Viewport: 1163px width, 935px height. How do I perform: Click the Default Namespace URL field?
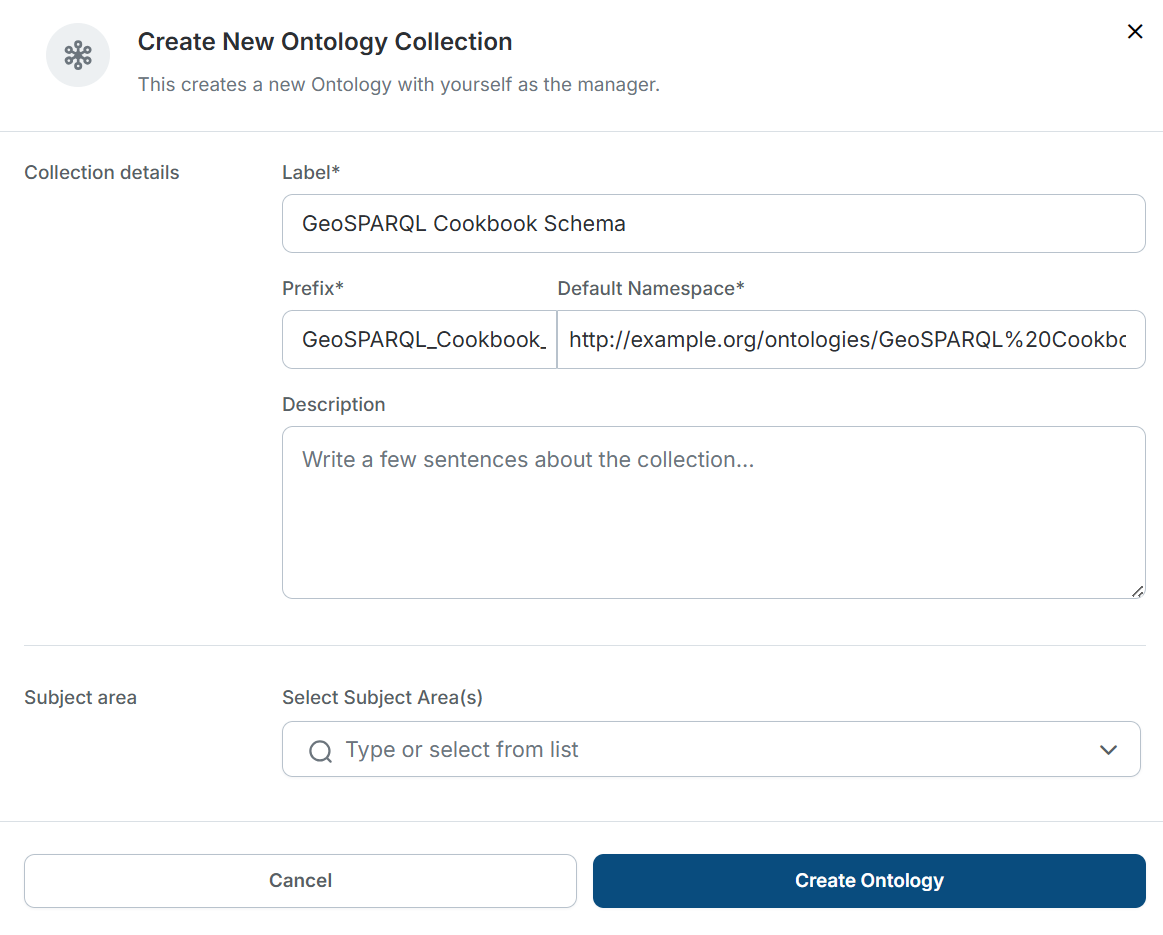click(851, 339)
